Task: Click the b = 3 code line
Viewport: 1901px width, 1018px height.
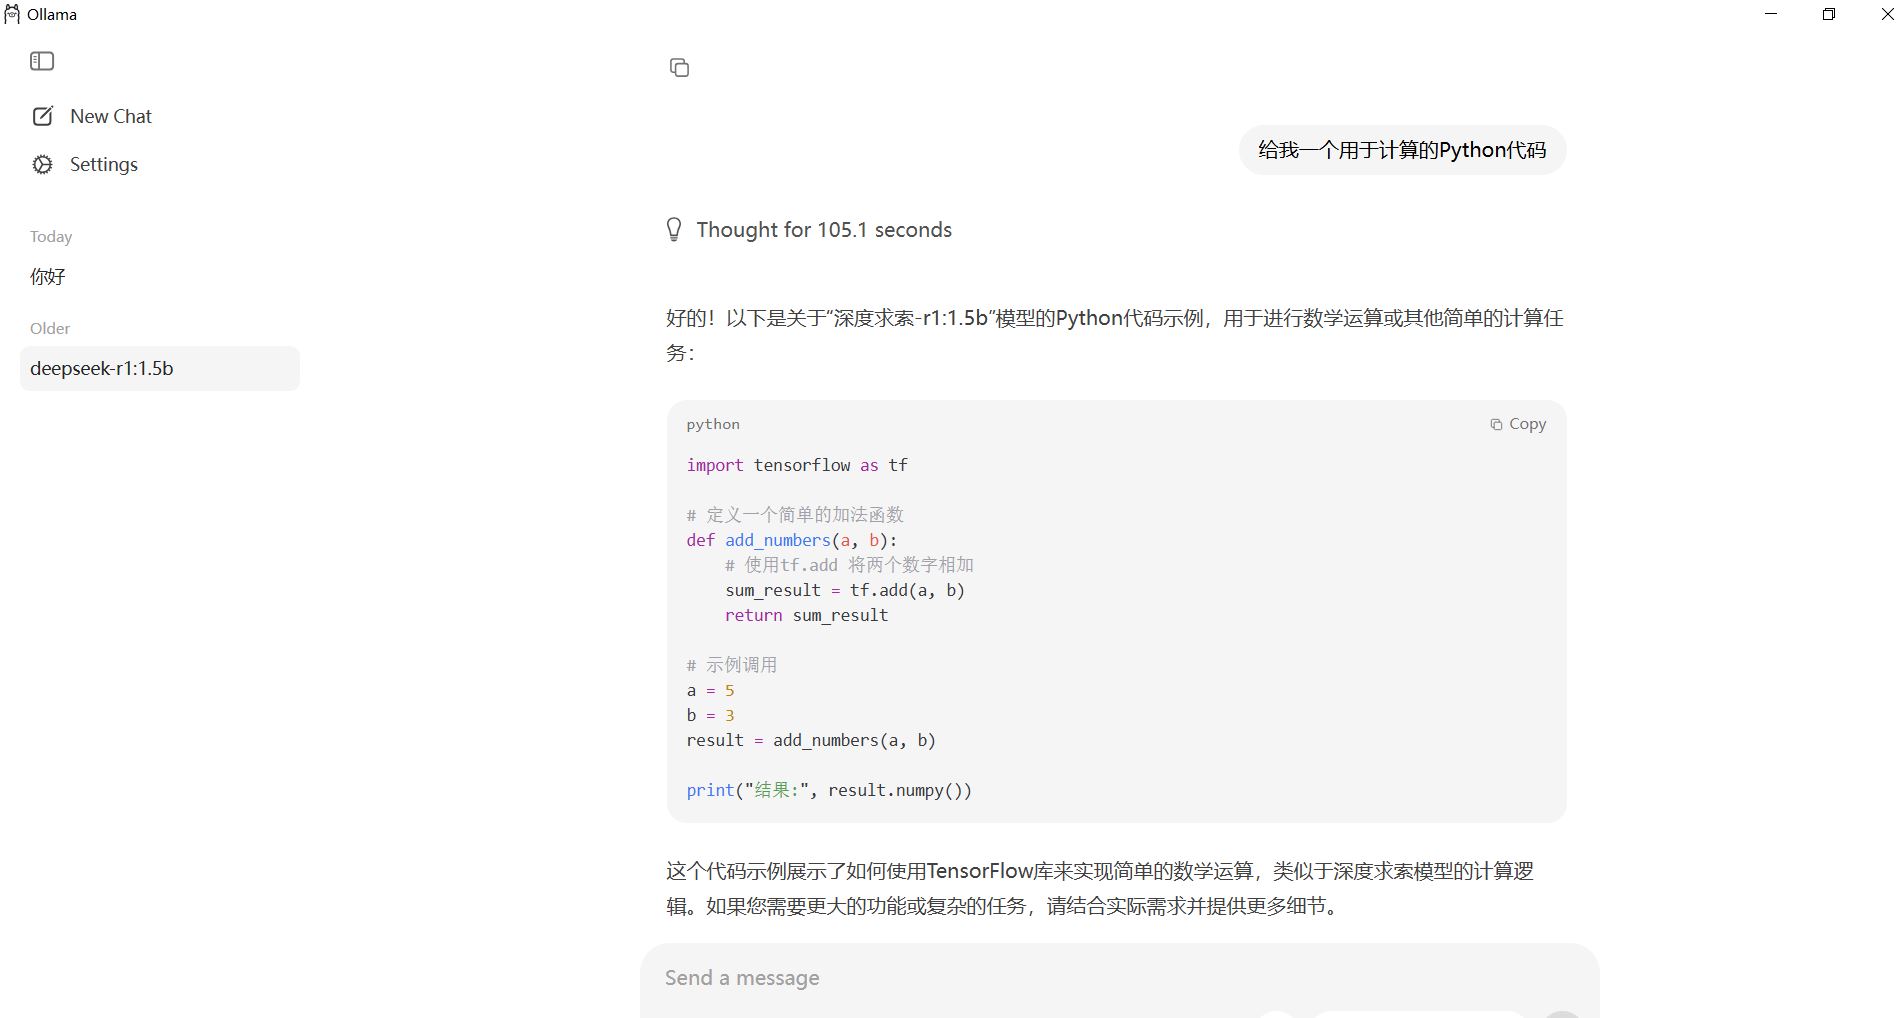Action: pyautogui.click(x=710, y=715)
